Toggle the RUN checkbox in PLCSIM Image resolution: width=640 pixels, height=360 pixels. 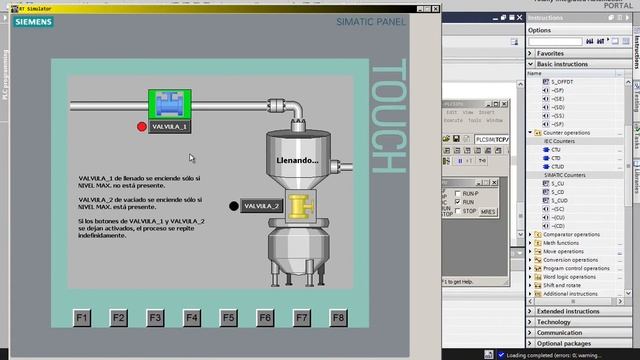(x=458, y=202)
